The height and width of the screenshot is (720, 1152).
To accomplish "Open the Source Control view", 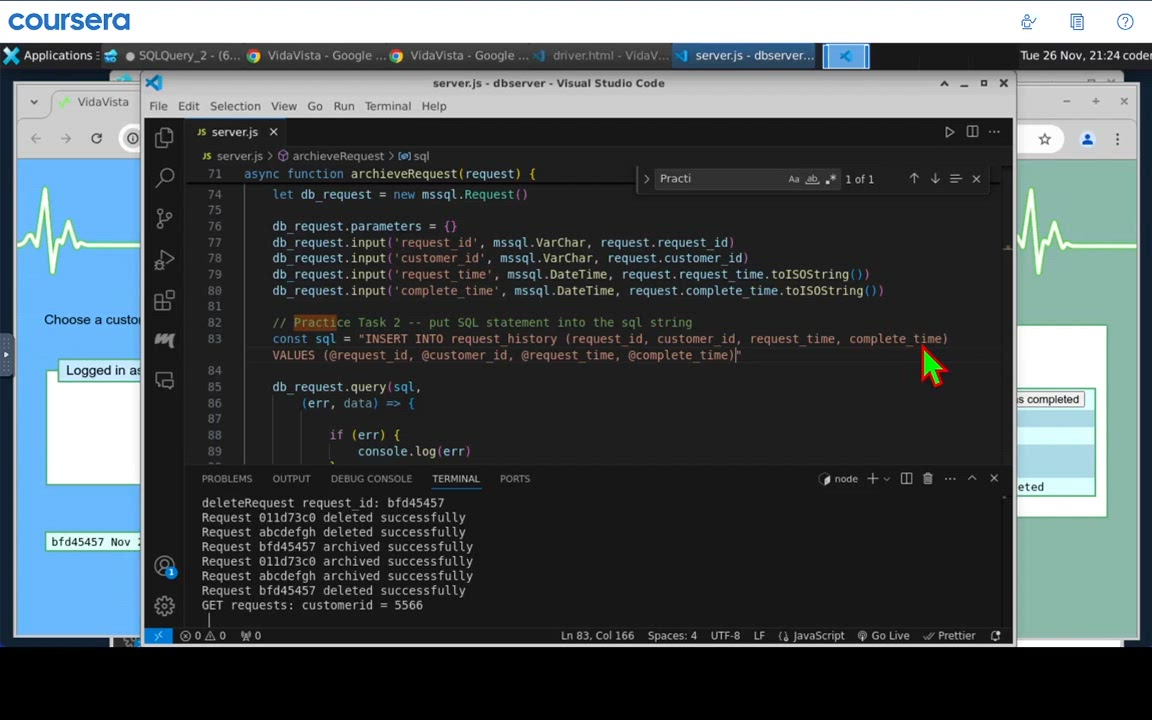I will (165, 219).
